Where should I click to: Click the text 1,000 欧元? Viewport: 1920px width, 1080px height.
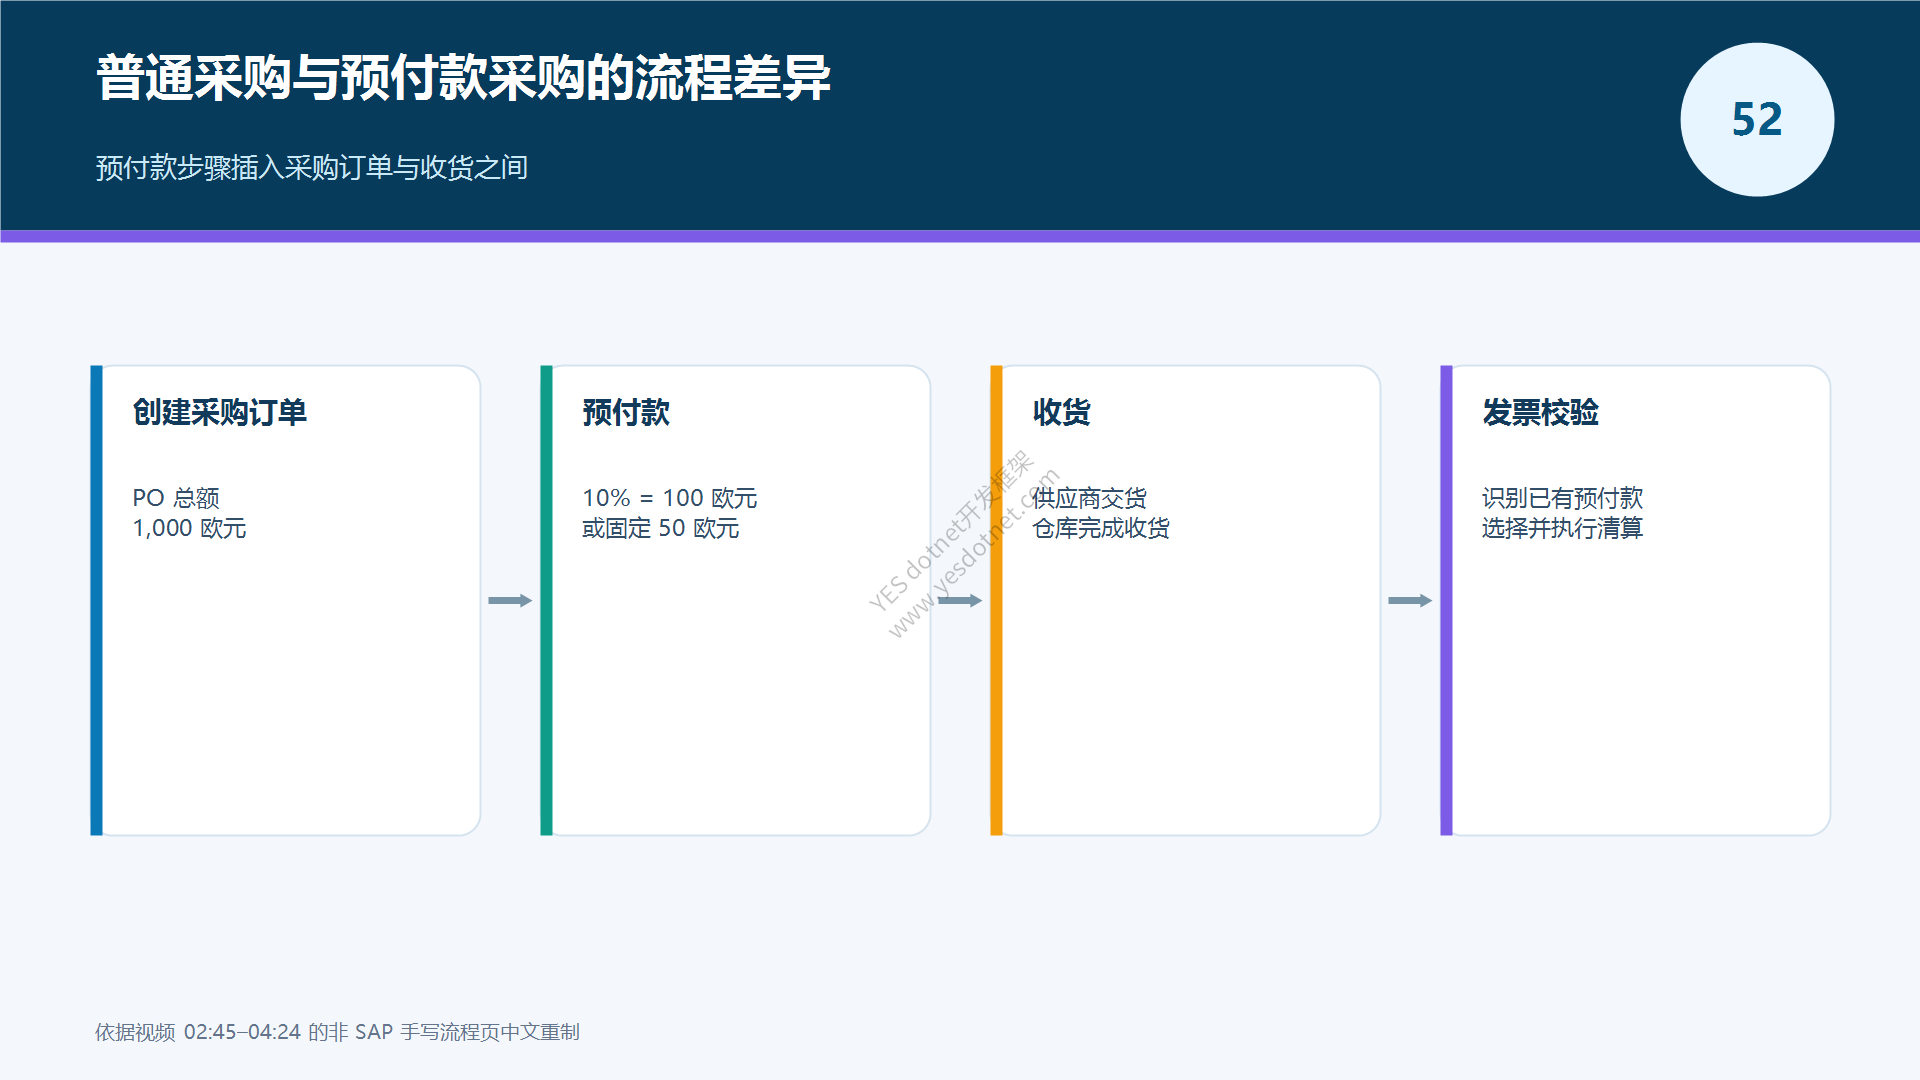tap(189, 528)
